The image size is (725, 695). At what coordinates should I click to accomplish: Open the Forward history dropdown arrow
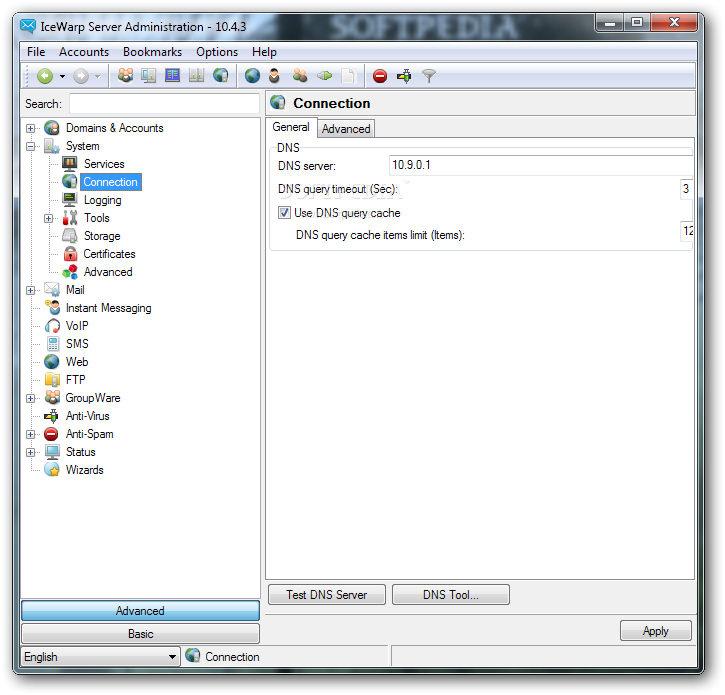point(98,76)
